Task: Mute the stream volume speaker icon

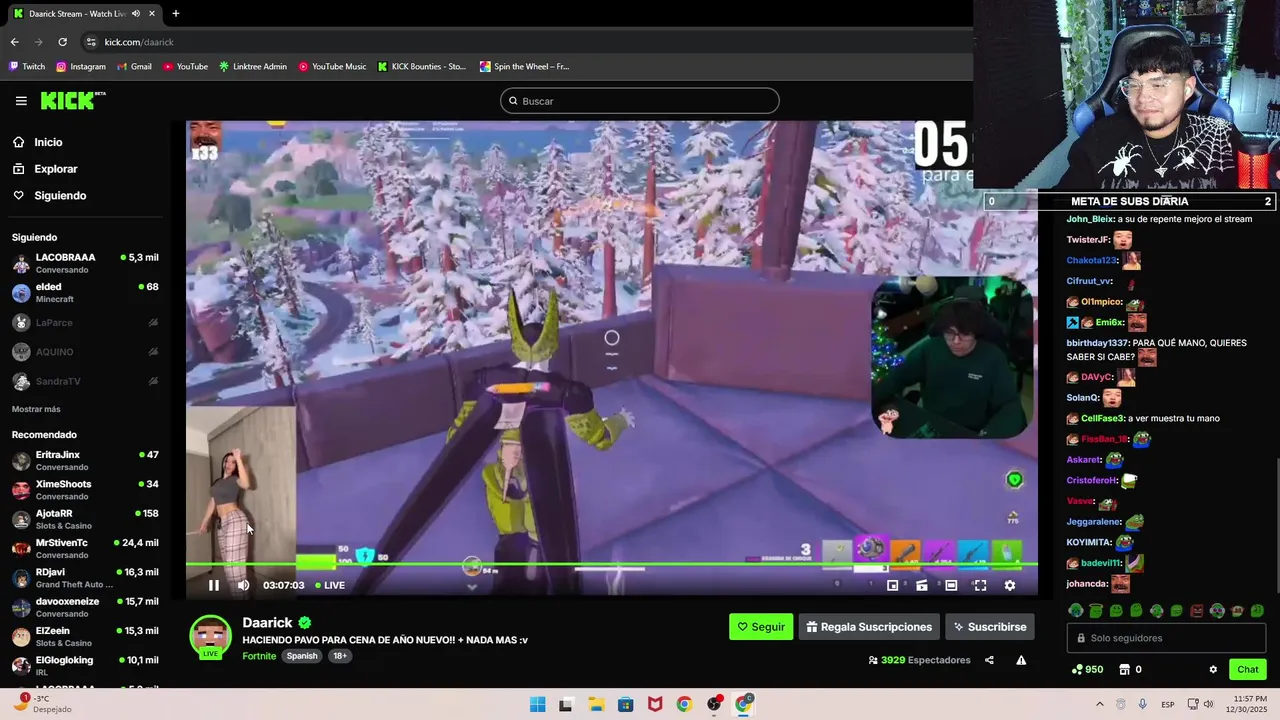Action: (x=243, y=585)
